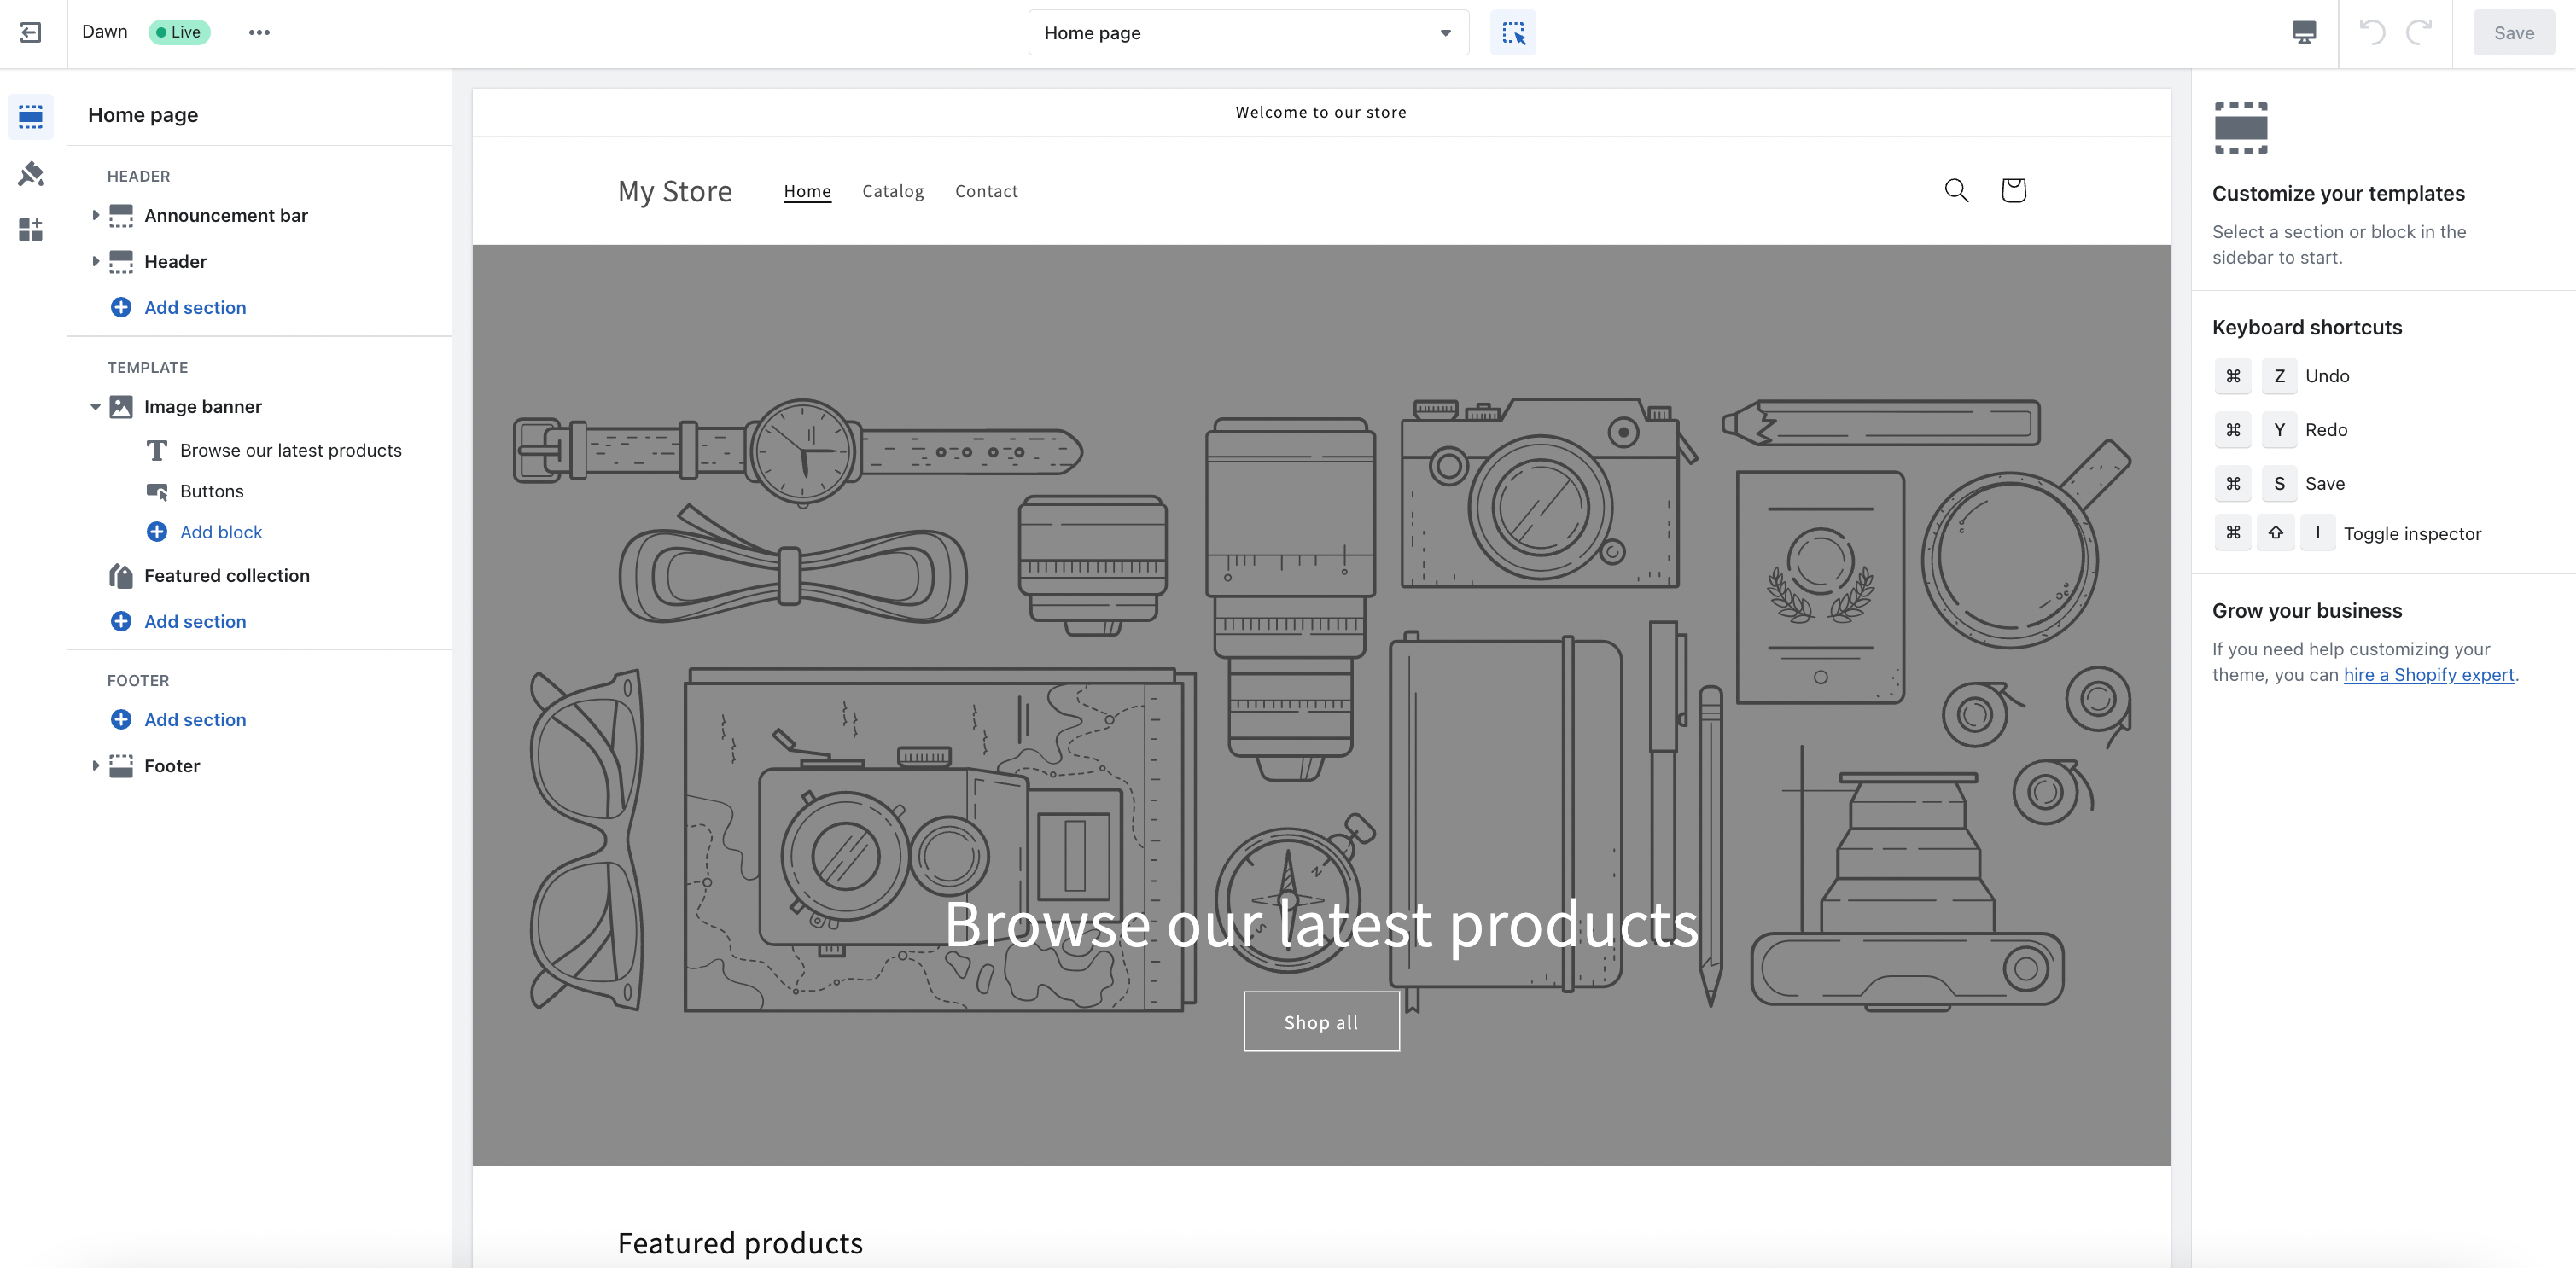Switch to the desktop preview icon
The width and height of the screenshot is (2576, 1268).
[x=2304, y=33]
